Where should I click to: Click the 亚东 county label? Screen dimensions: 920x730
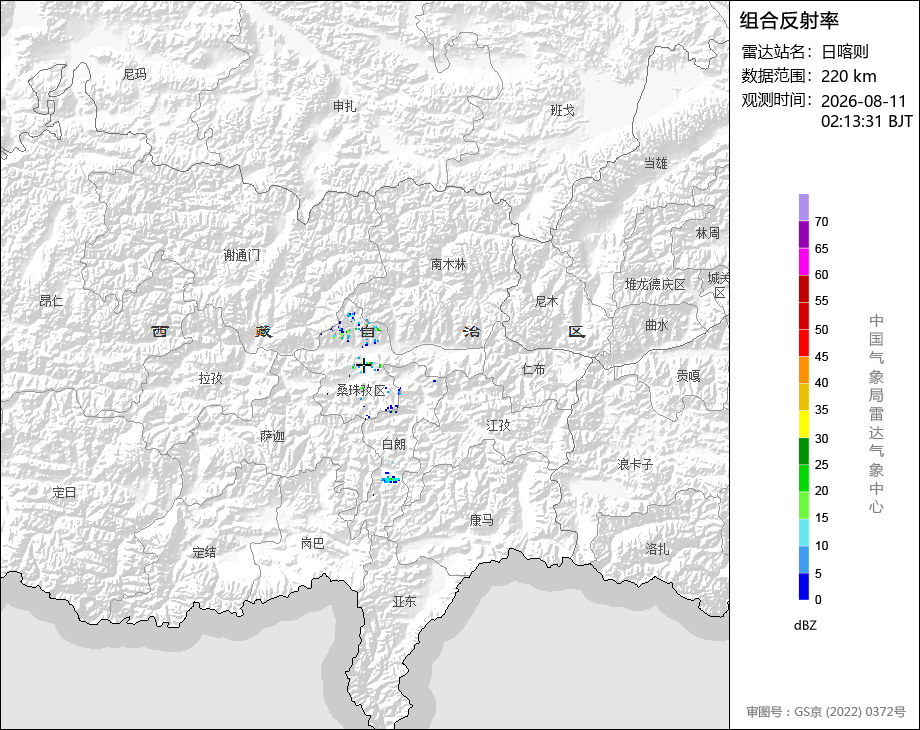(x=404, y=601)
